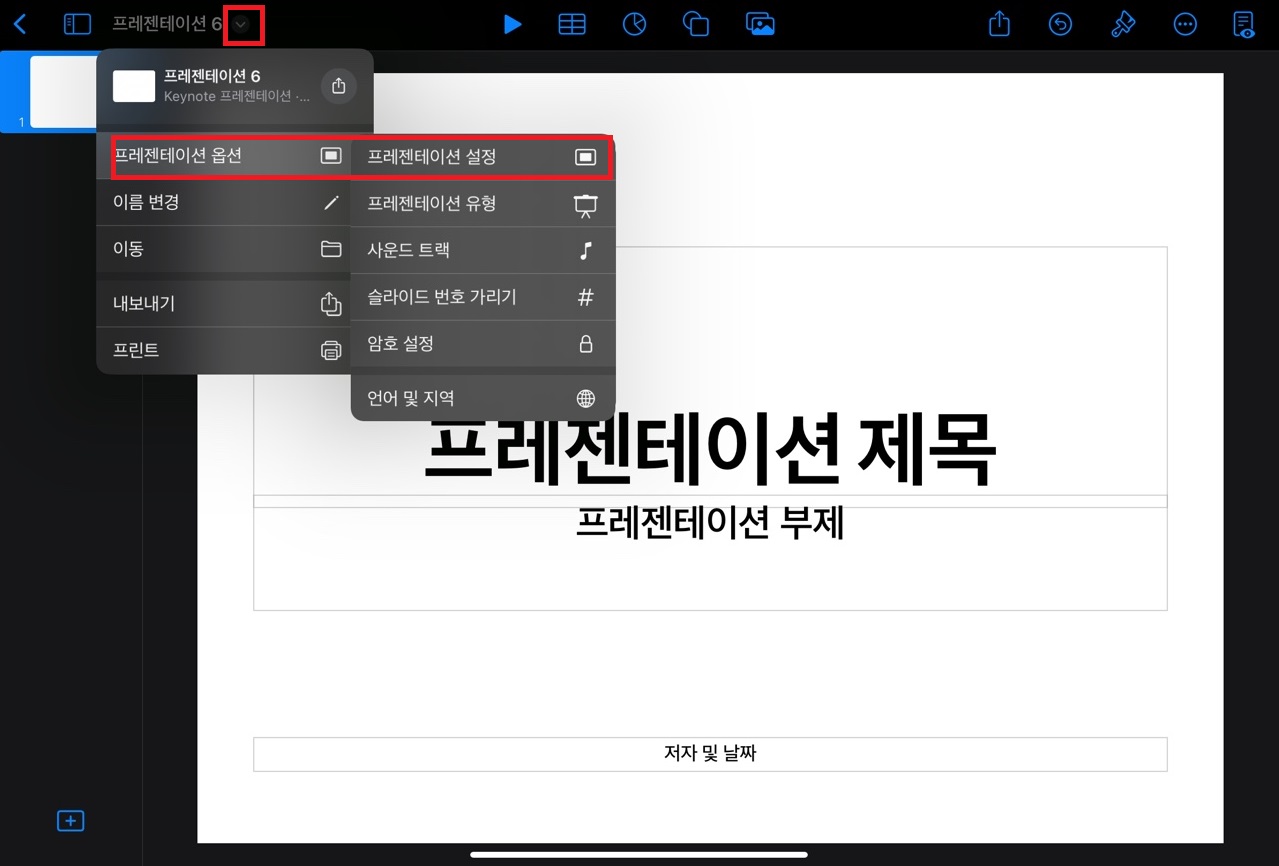Open presenter notes view icon

click(1243, 24)
